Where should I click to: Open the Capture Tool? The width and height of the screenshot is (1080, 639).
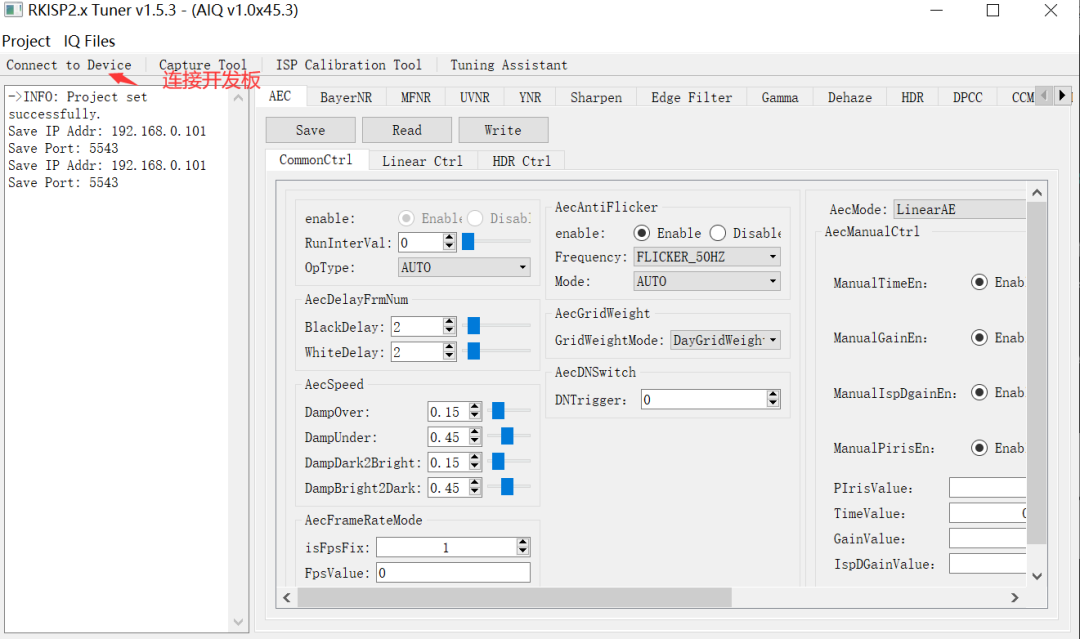[203, 65]
